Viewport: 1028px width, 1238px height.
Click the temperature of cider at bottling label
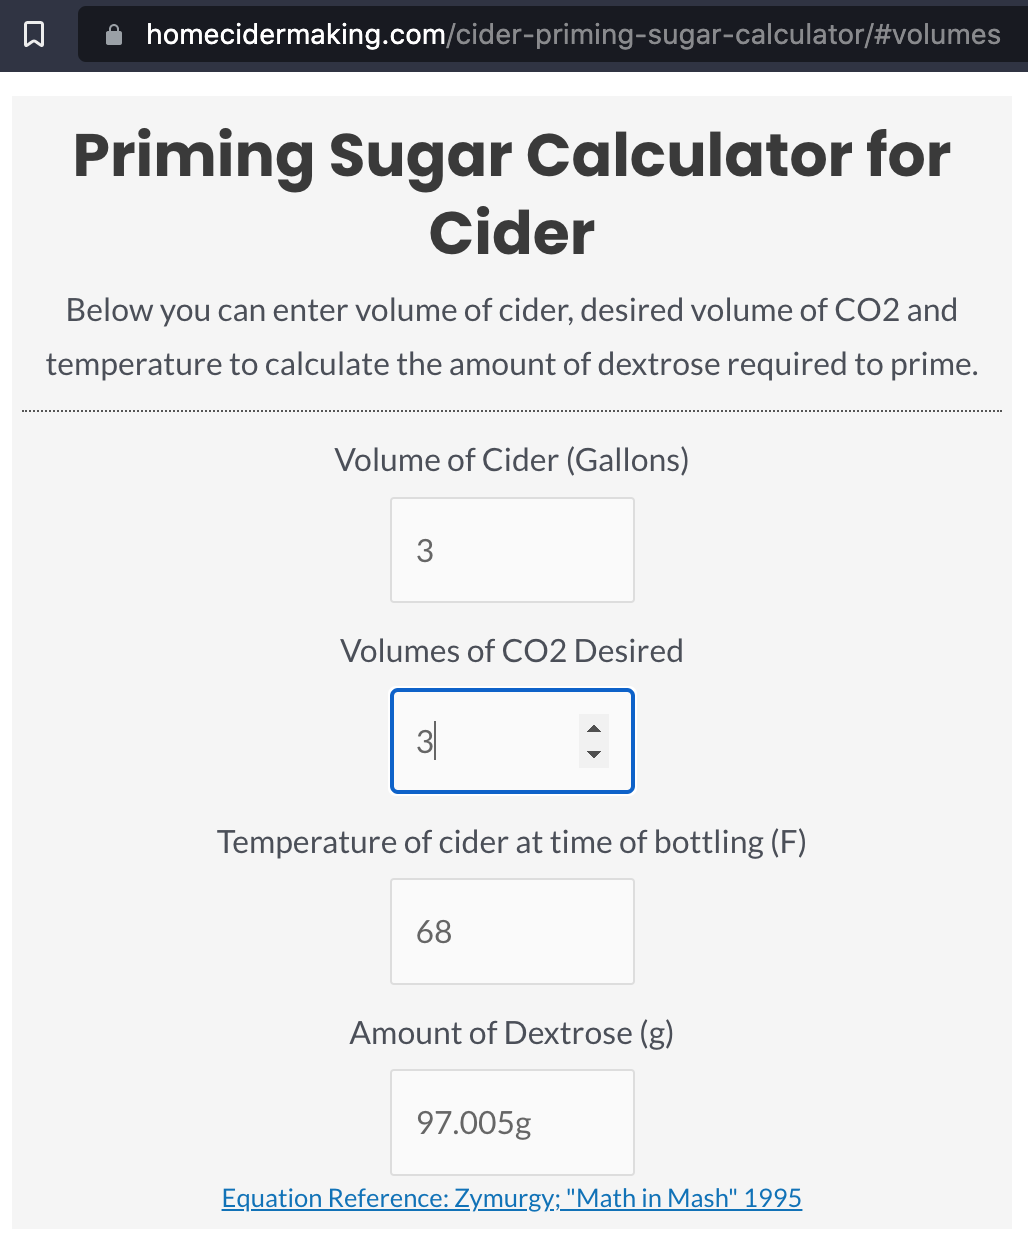click(x=512, y=842)
